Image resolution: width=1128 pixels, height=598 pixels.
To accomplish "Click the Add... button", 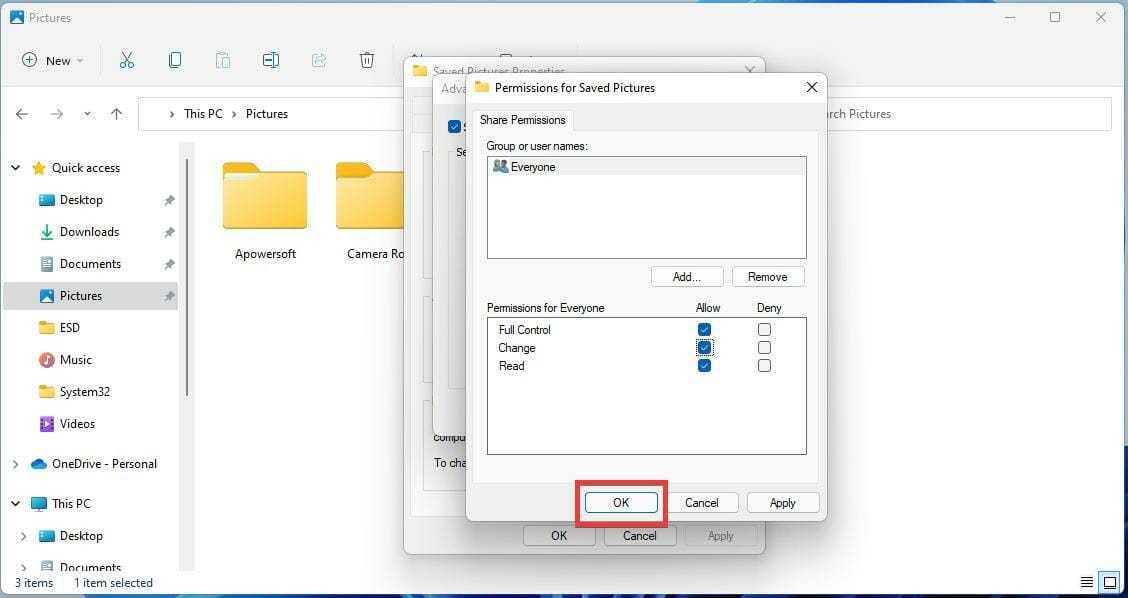I will pyautogui.click(x=686, y=277).
